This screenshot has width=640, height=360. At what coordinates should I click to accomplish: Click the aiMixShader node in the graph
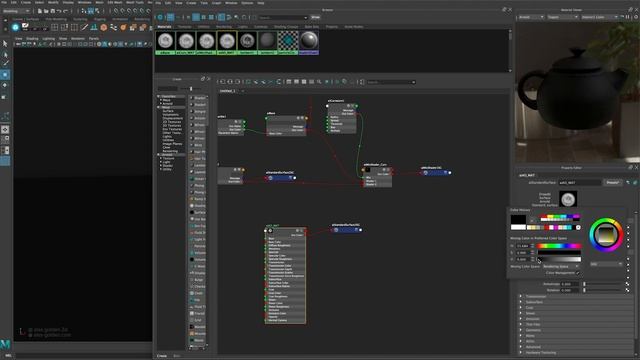[378, 177]
